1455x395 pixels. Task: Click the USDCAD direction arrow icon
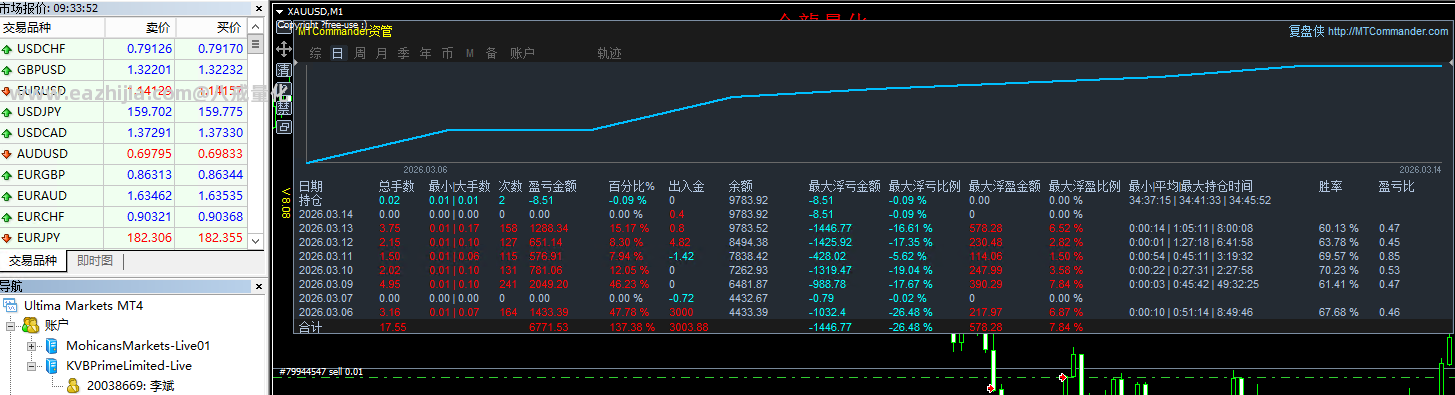click(8, 133)
